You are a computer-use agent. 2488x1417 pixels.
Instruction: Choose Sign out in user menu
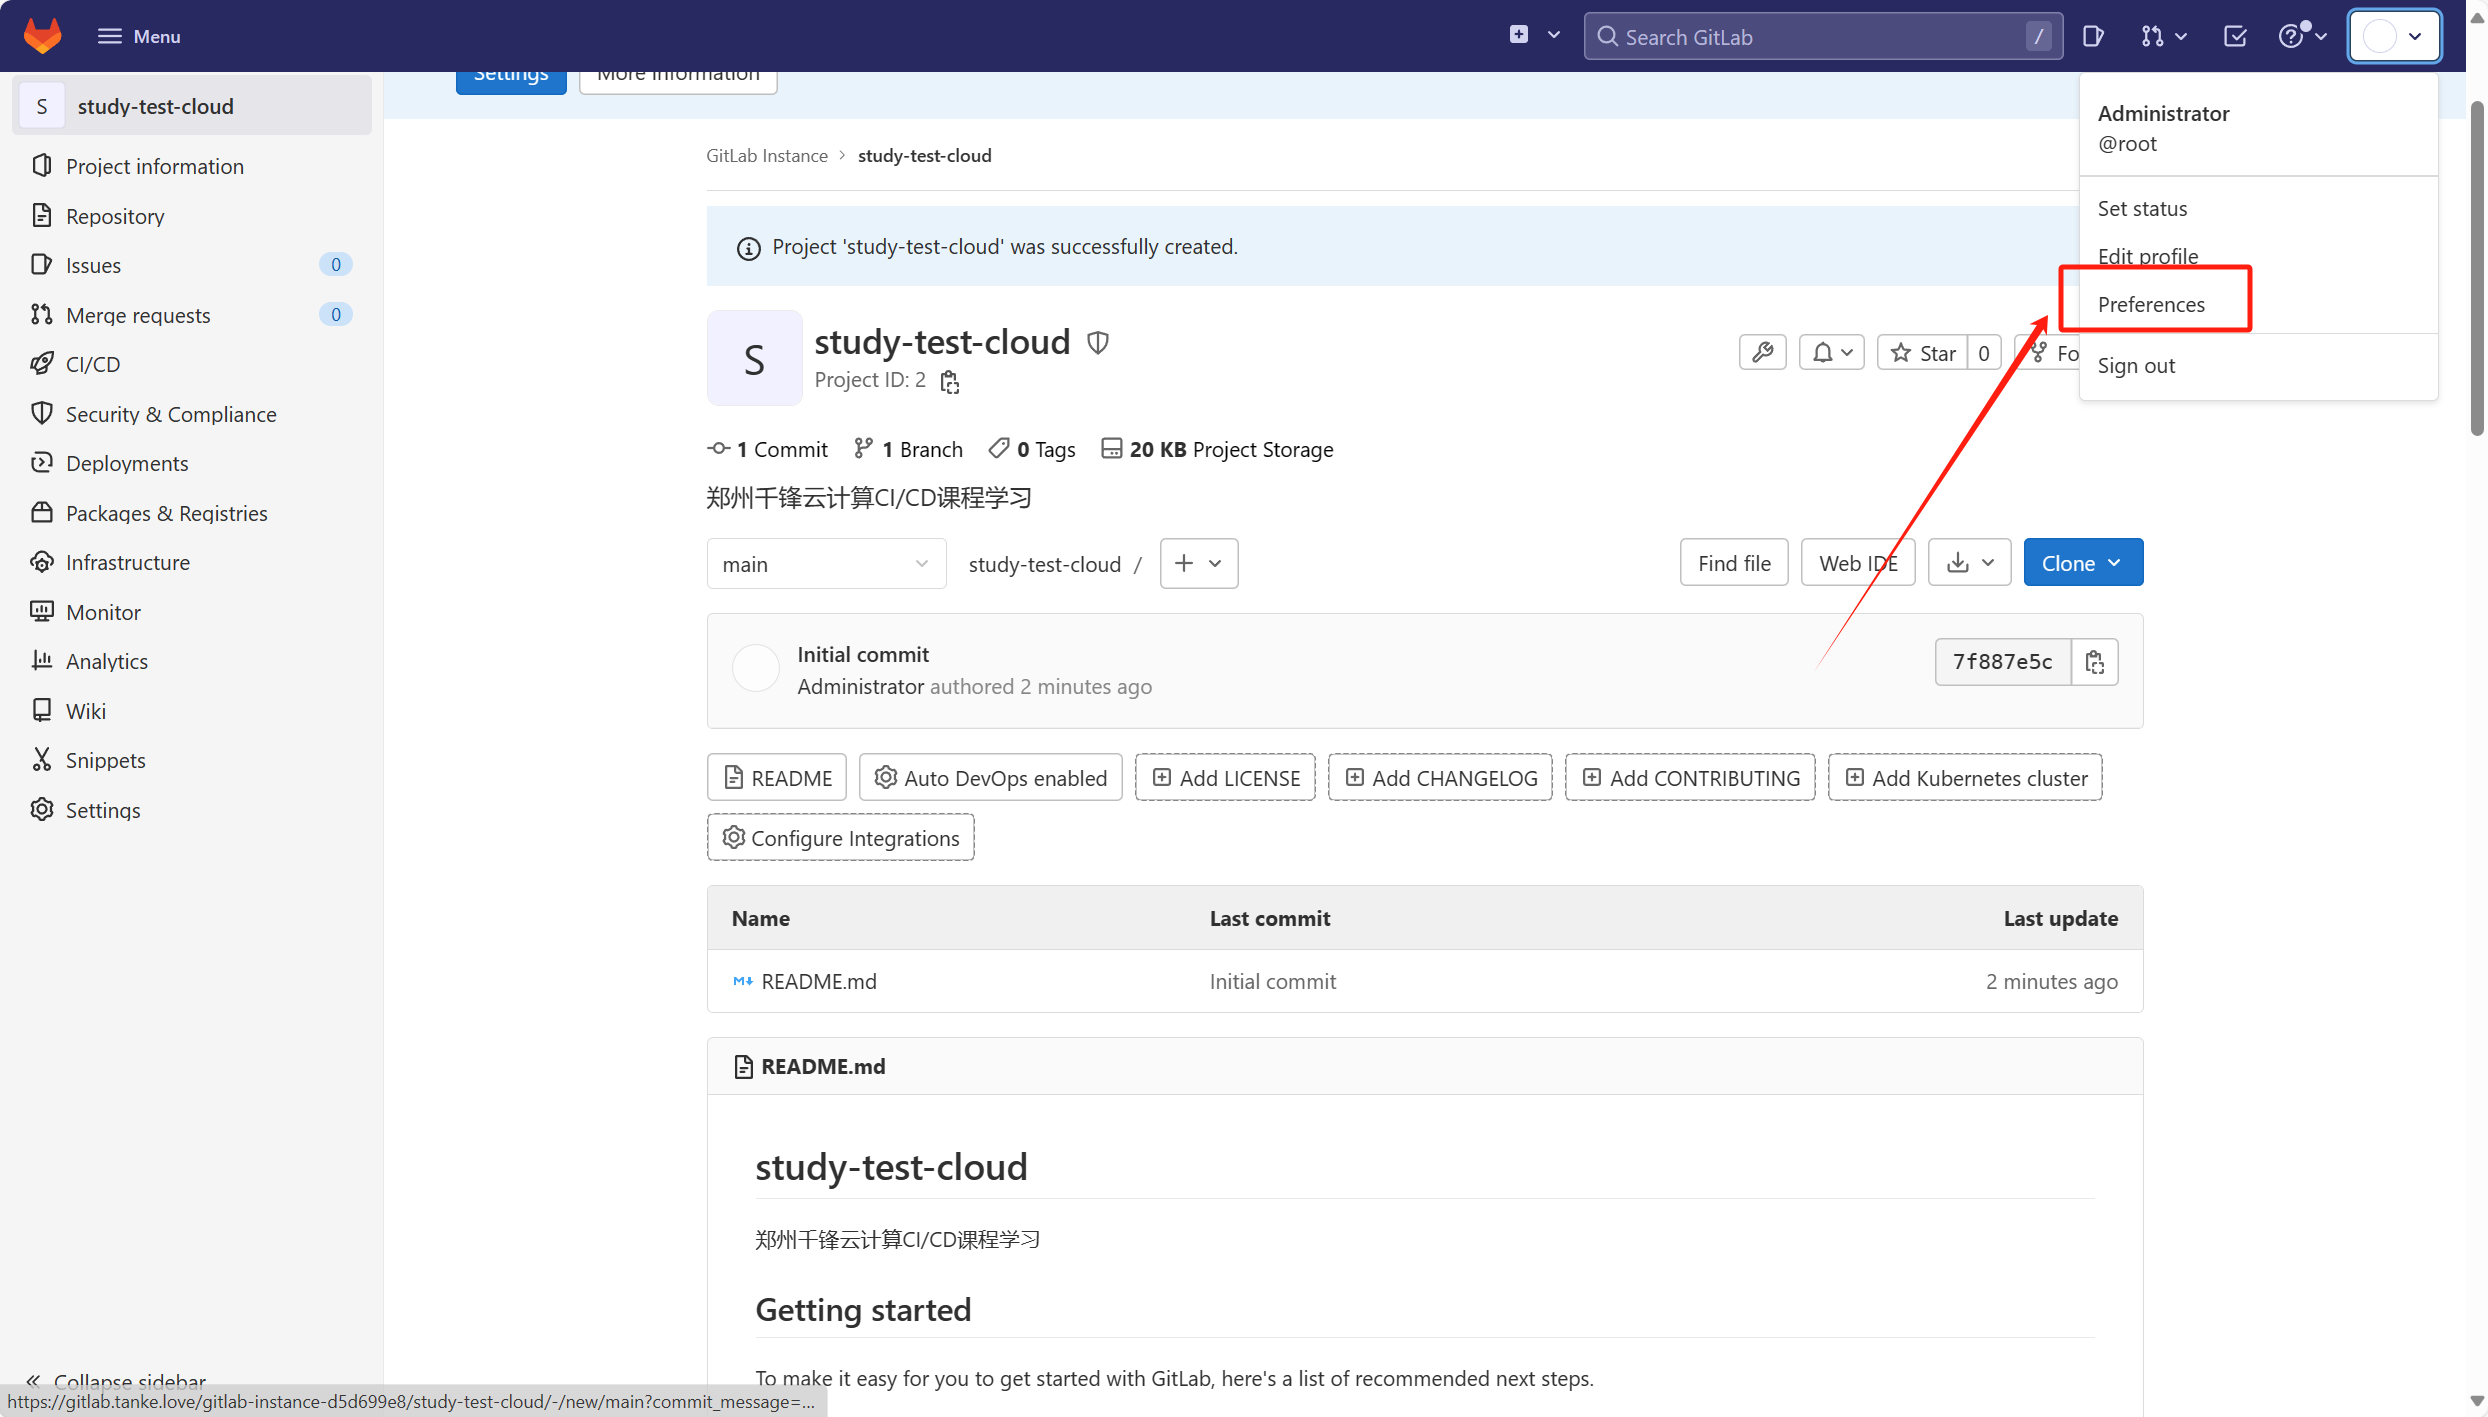pyautogui.click(x=2136, y=365)
